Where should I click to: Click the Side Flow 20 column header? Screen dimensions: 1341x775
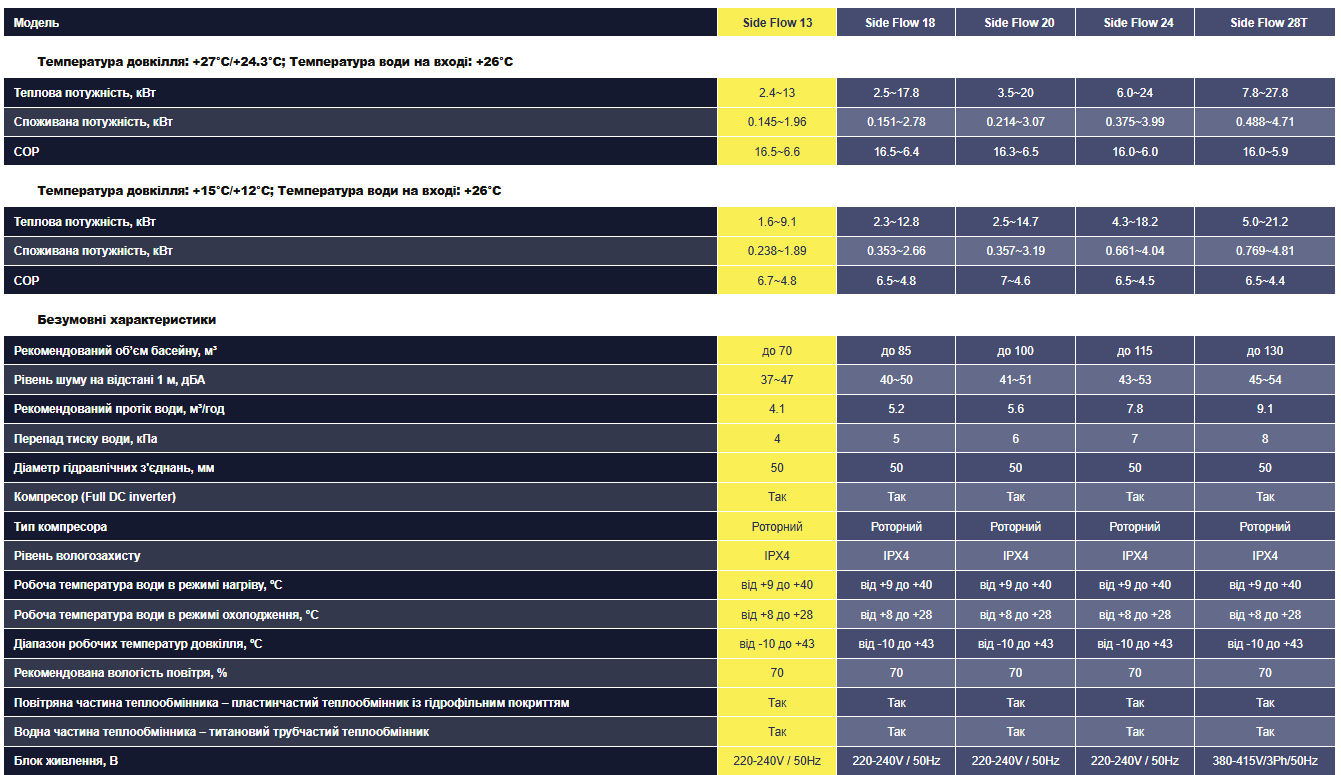coord(1018,23)
